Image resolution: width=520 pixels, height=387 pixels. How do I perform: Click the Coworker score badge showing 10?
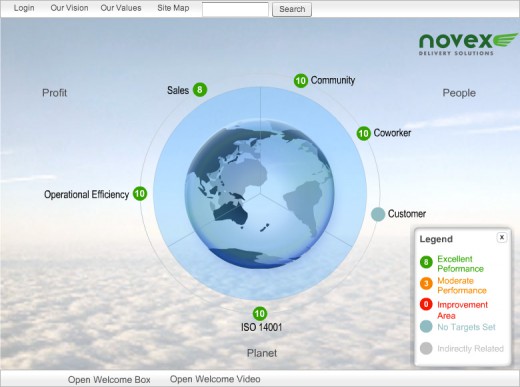pos(364,134)
